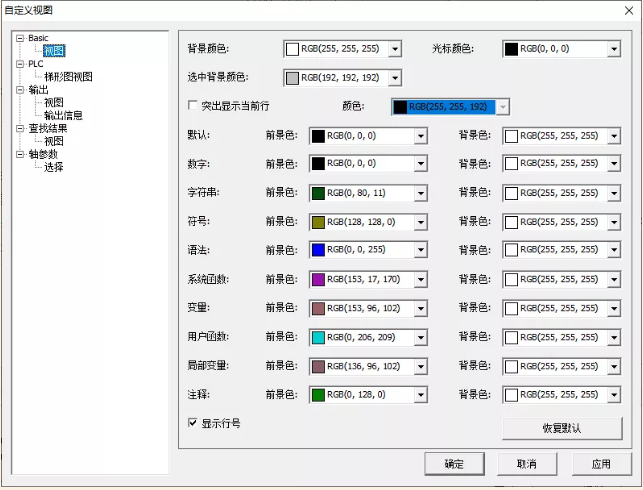
Task: Click the 应用 button
Action: coord(601,464)
